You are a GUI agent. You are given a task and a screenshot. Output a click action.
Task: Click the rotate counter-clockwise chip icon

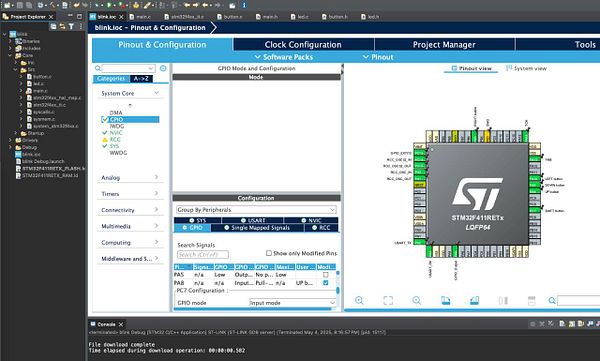pos(474,301)
